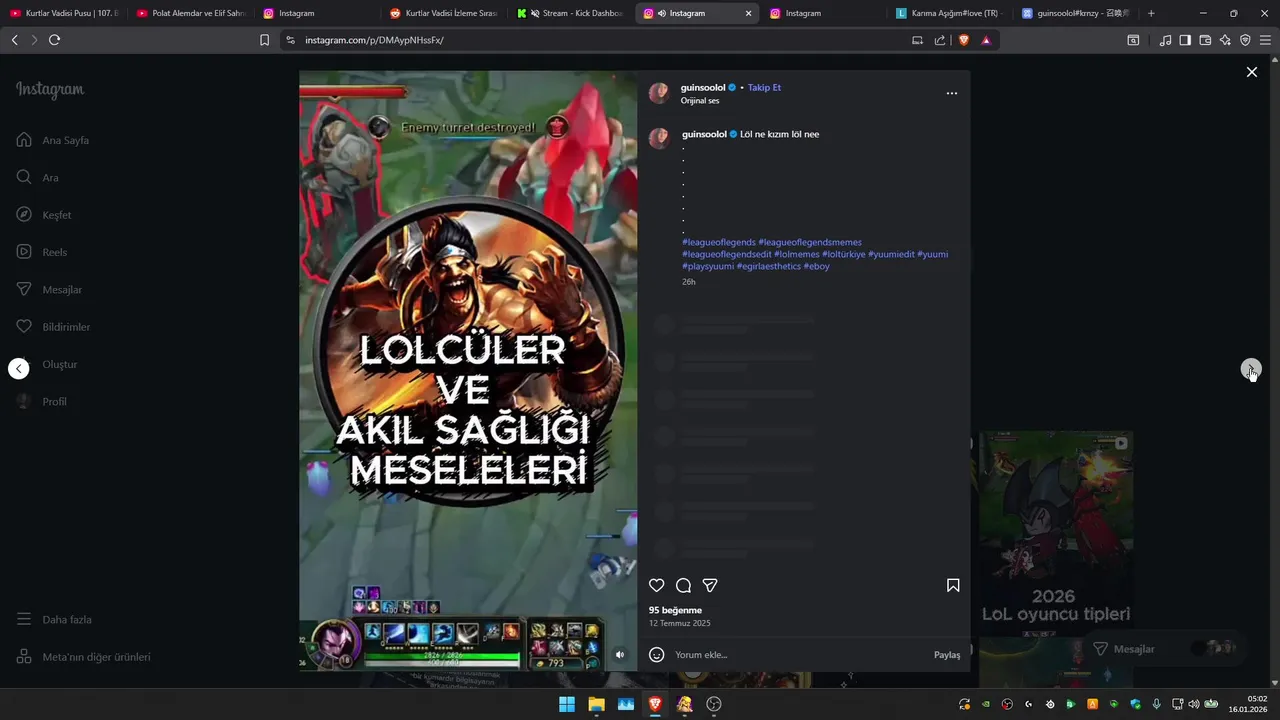This screenshot has height=720, width=1280.
Task: Mute the reel audio with the speaker icon
Action: click(620, 655)
